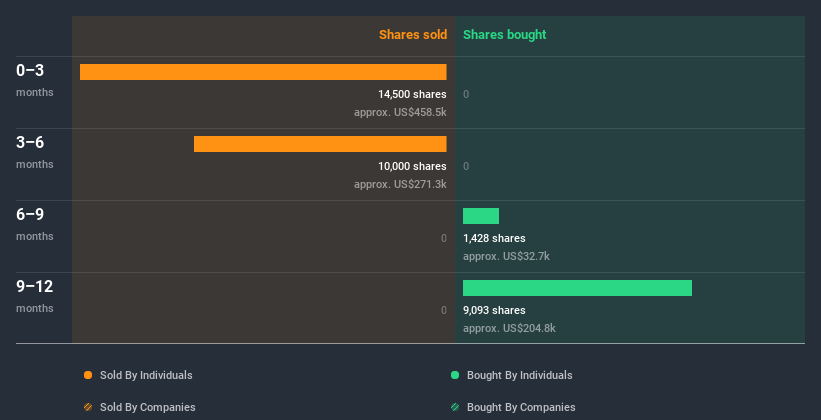Select the 6–9 months green bought bar
Viewport: 821px width, 420px height.
[481, 216]
